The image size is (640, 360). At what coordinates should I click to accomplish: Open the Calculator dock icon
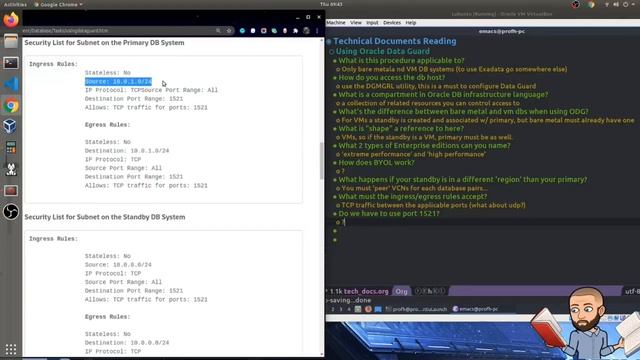pyautogui.click(x=11, y=148)
